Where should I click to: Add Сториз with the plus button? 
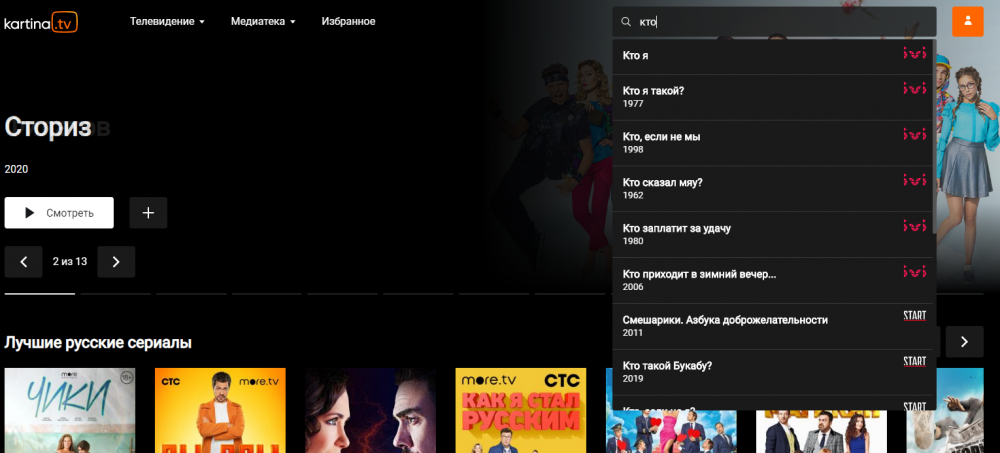(x=148, y=213)
